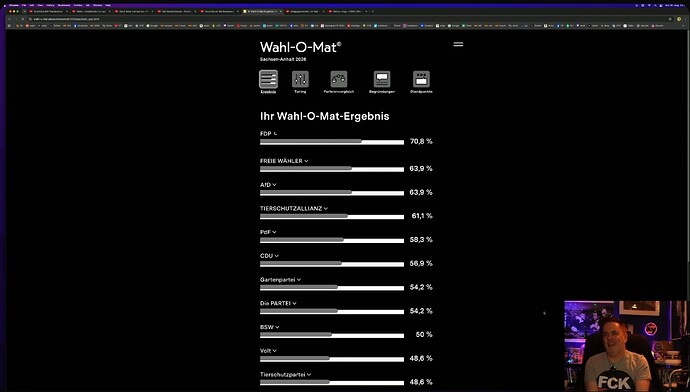Open a new browser tab
Viewport: 690px width, 392px height.
[x=372, y=11]
